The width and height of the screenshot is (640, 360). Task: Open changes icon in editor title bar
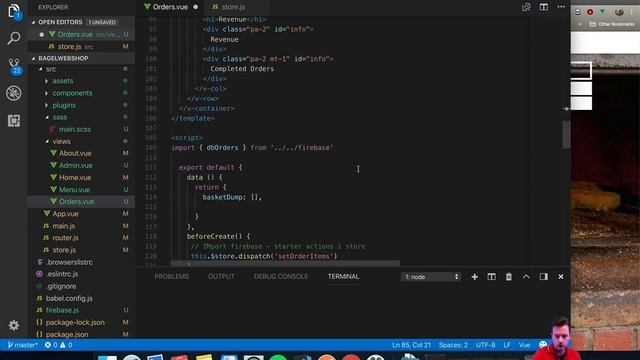[x=526, y=7]
